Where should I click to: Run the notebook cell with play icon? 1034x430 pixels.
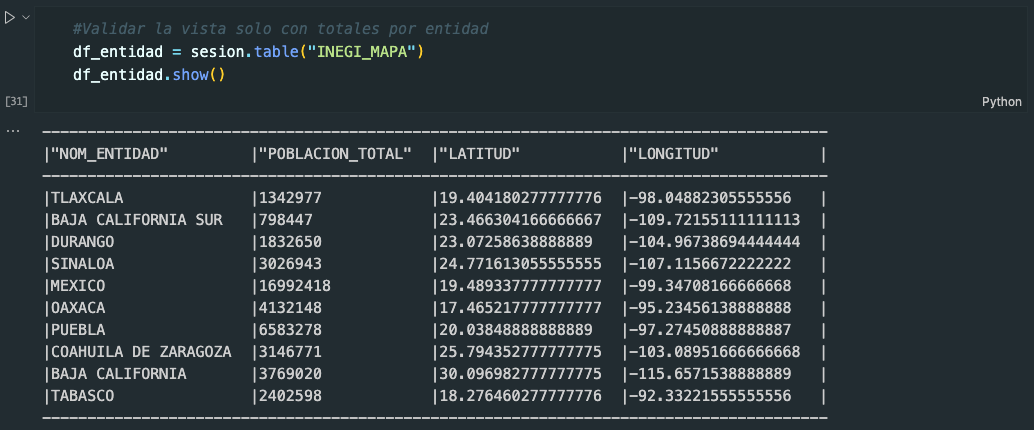(10, 18)
